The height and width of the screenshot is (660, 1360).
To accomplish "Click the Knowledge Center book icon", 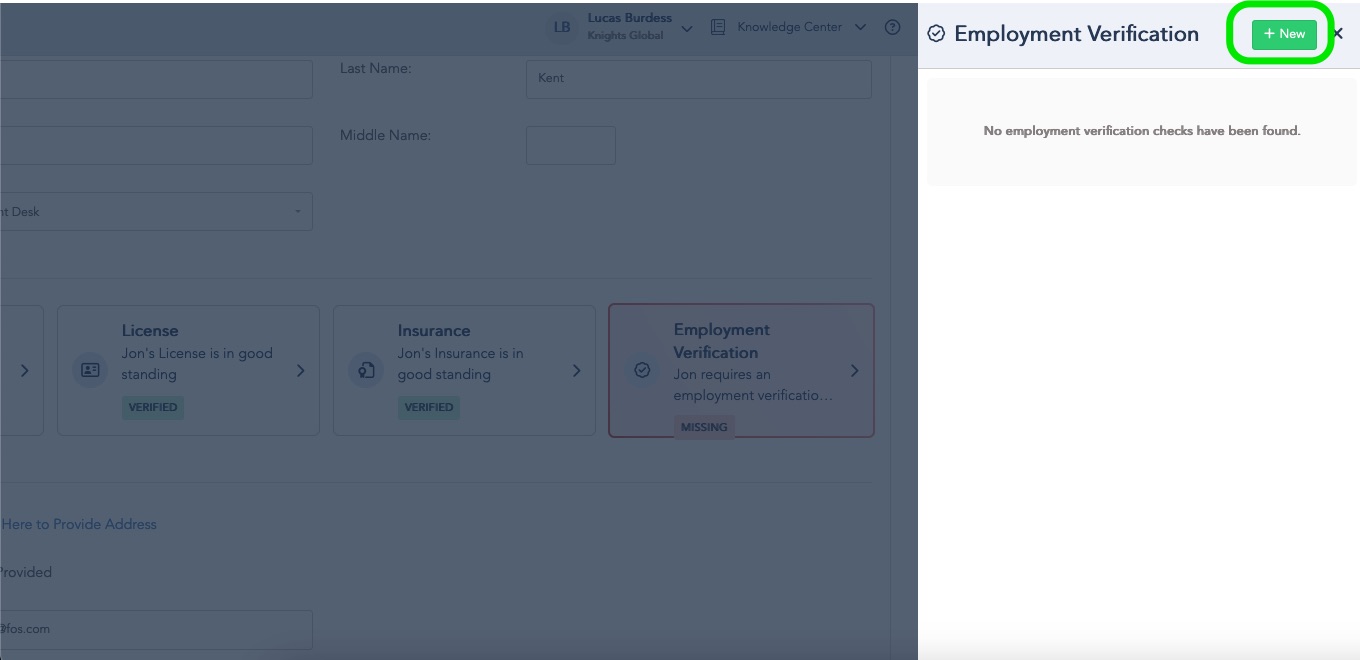I will 718,28.
